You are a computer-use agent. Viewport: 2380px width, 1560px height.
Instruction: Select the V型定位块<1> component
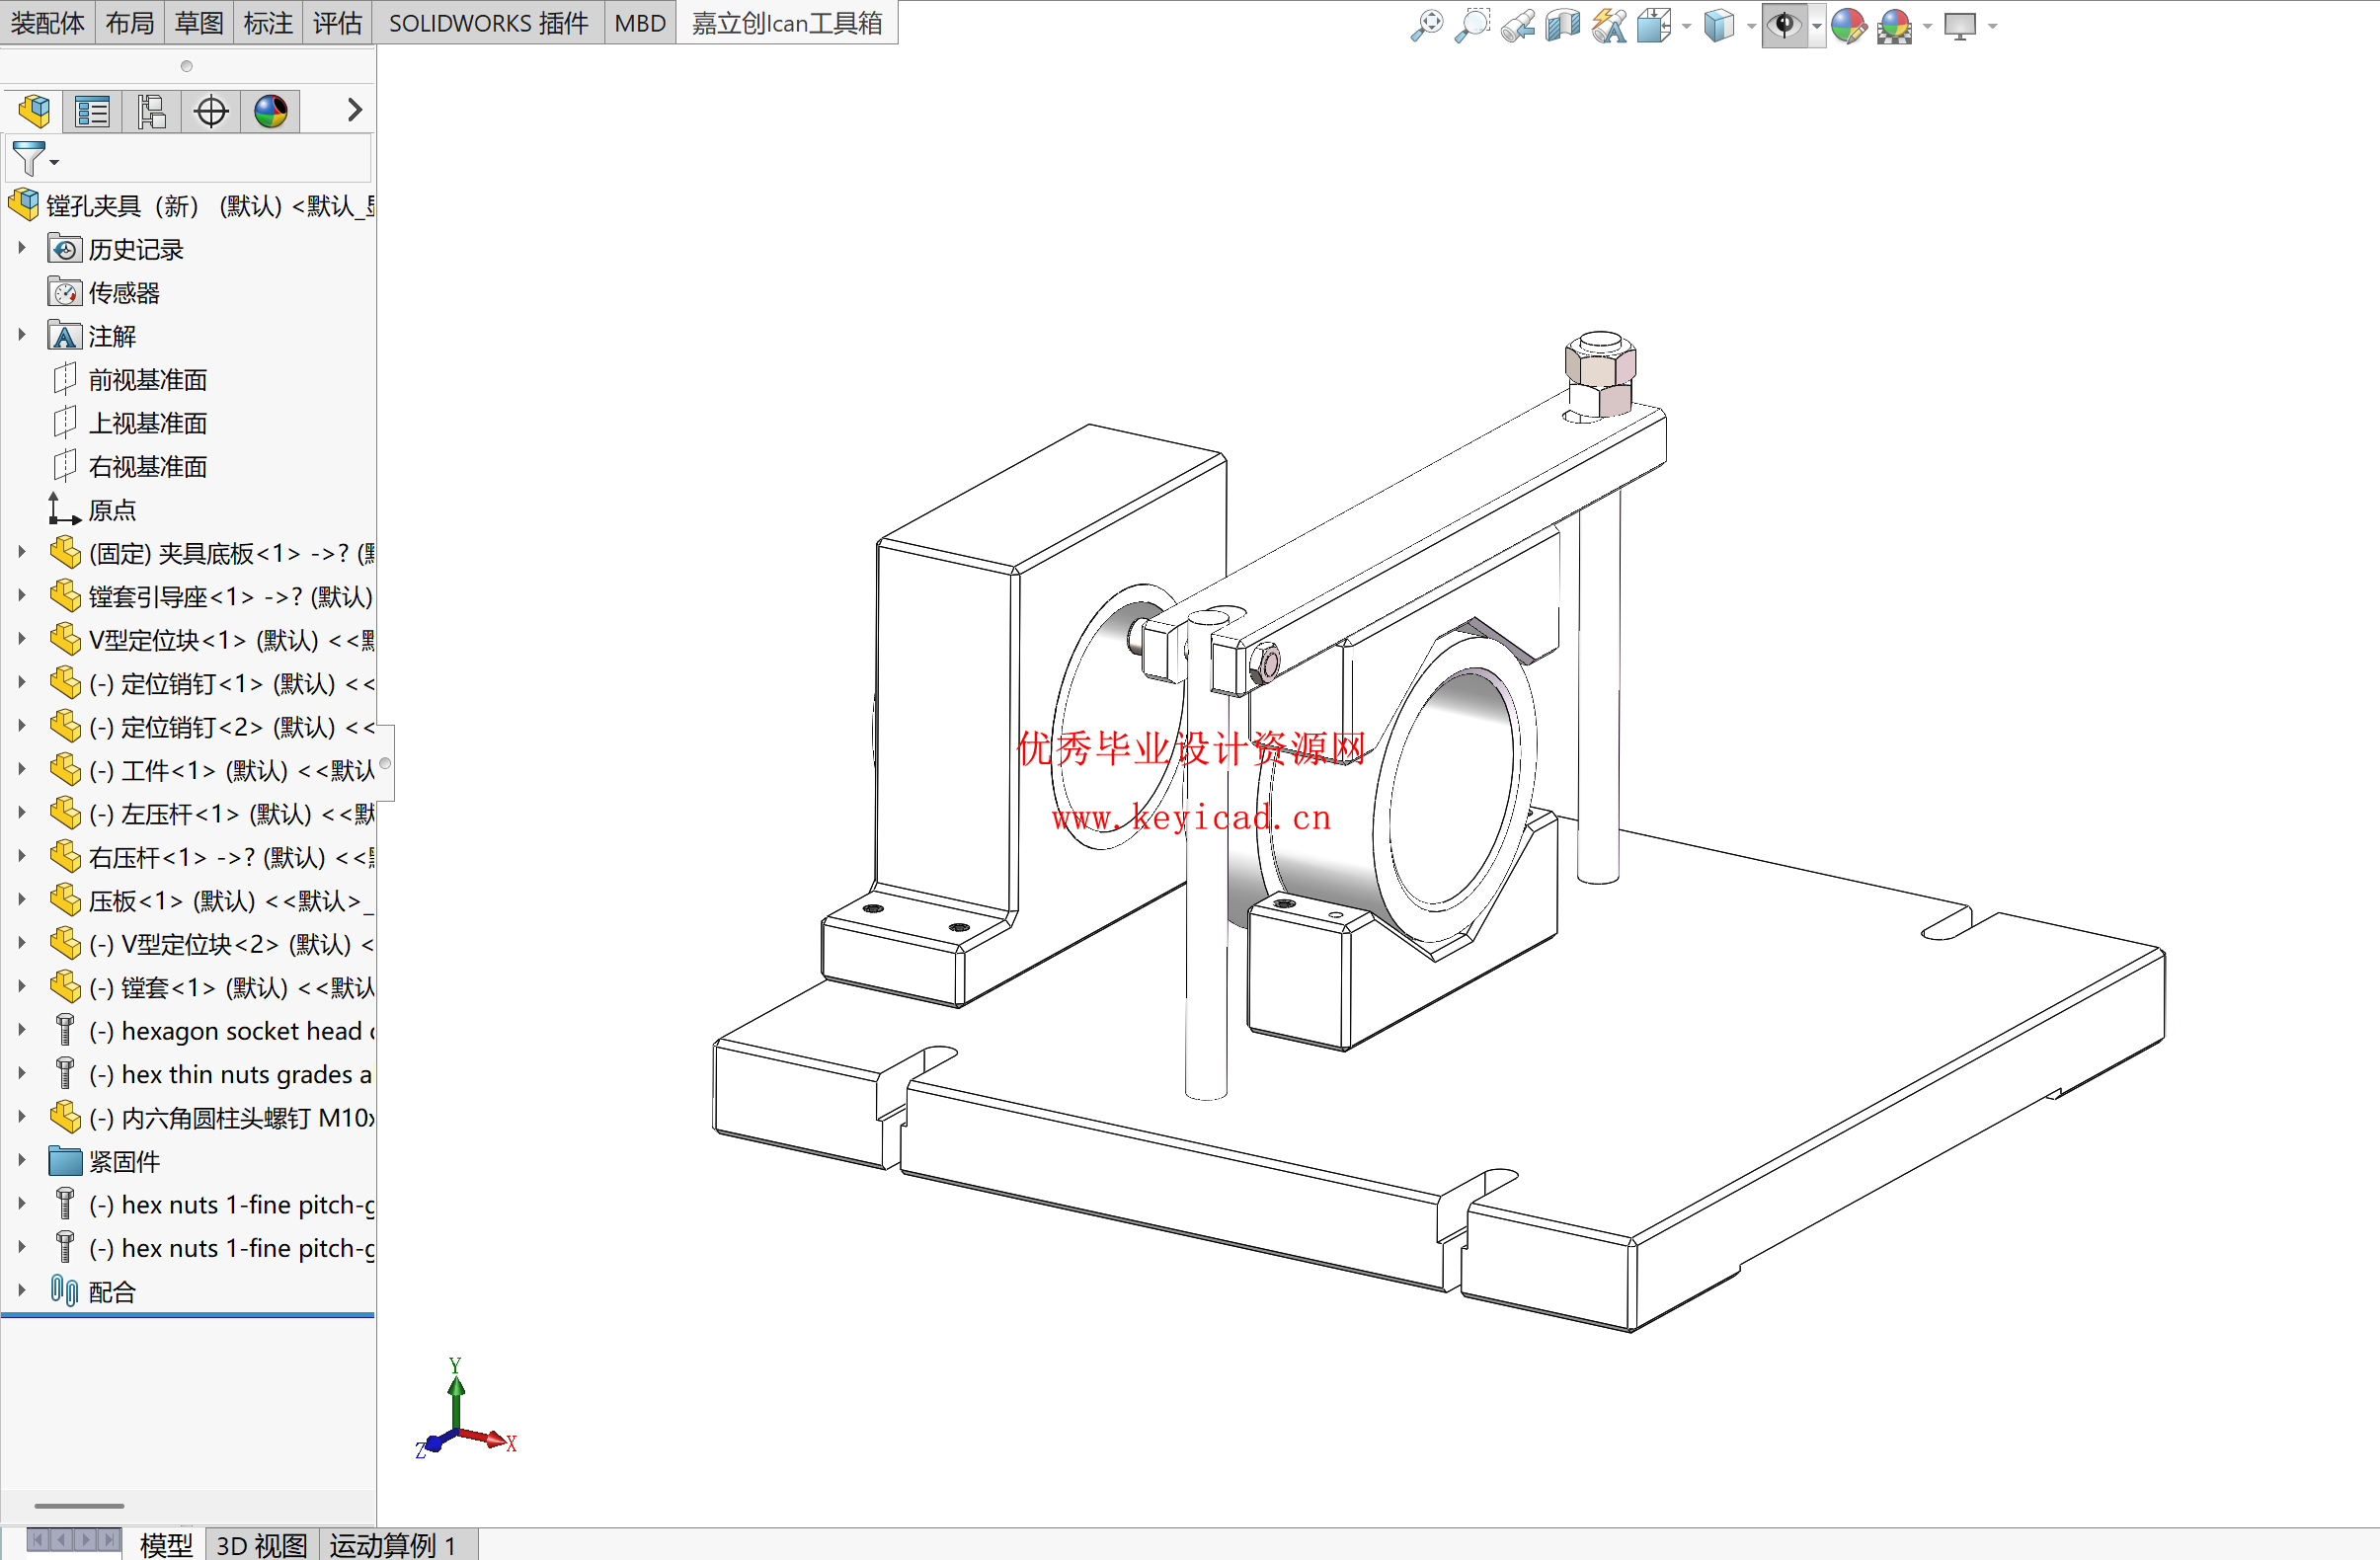(x=210, y=640)
